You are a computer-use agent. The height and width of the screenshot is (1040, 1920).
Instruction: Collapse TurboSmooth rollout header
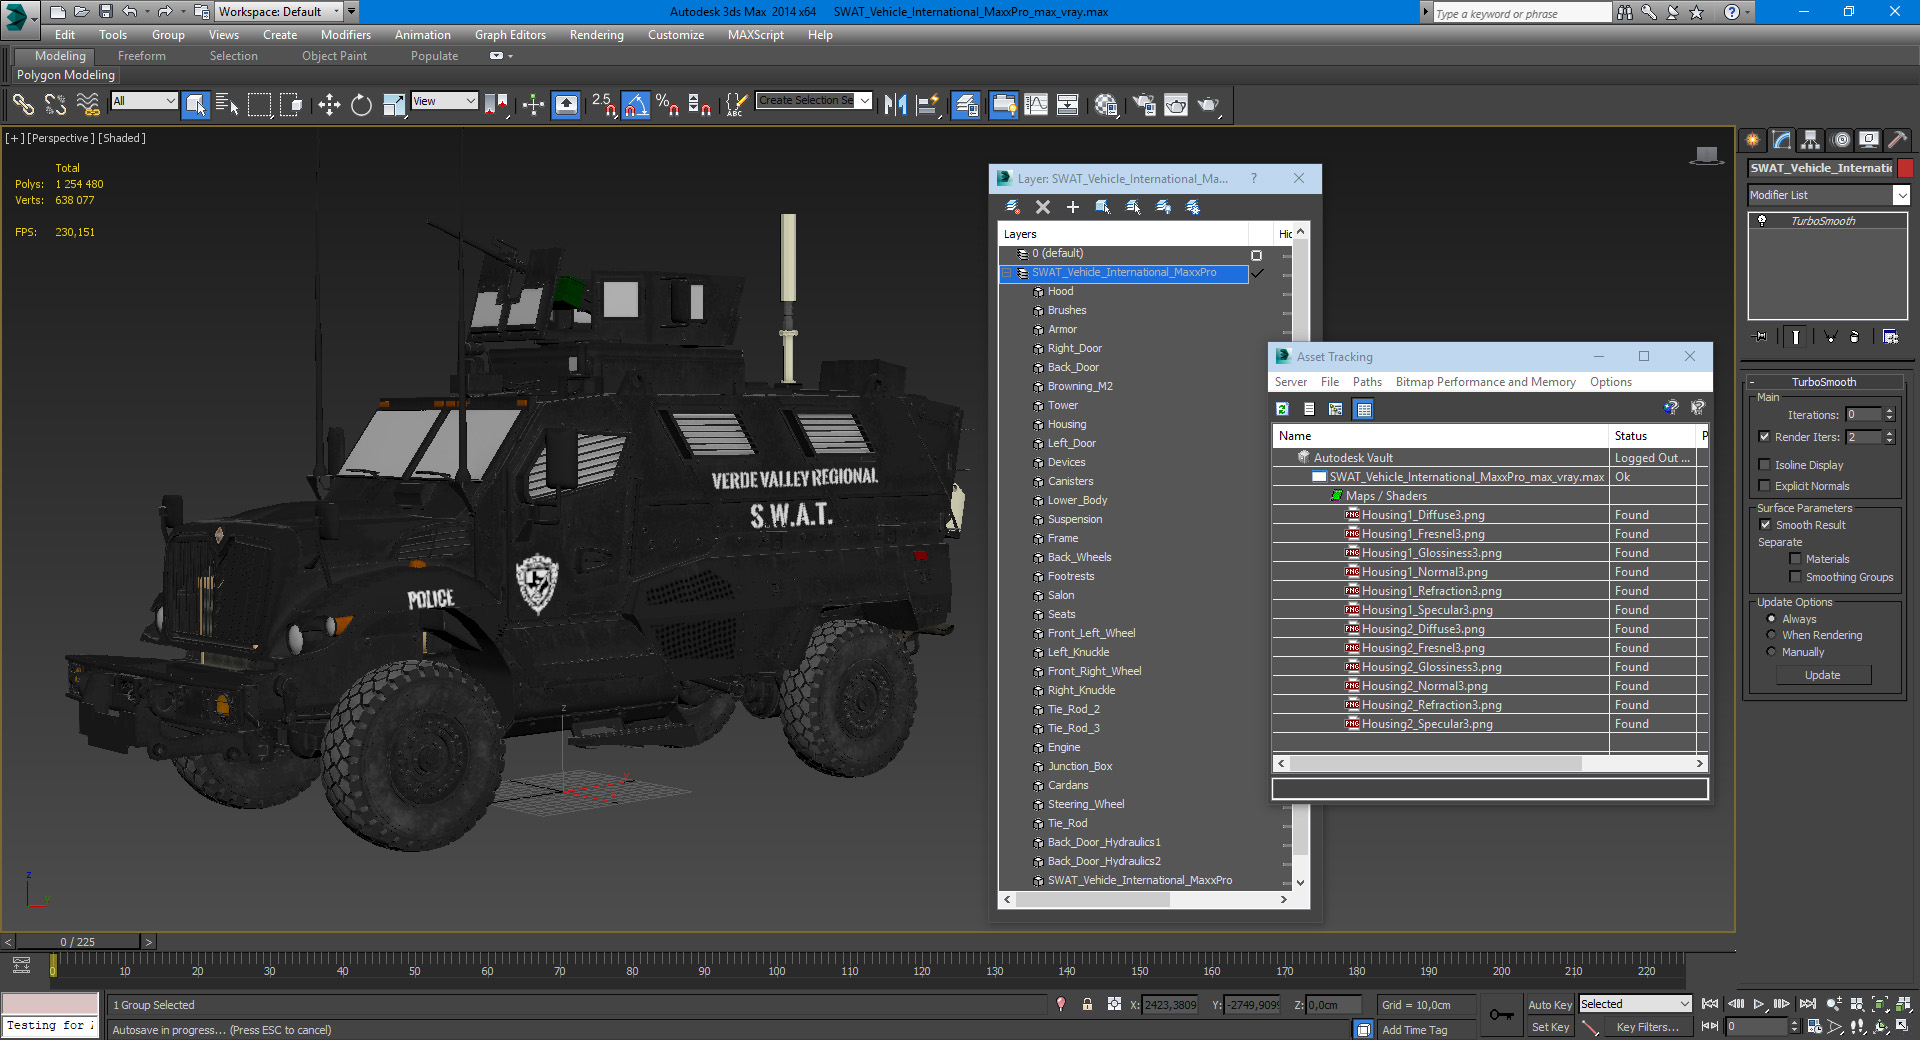click(x=1824, y=382)
